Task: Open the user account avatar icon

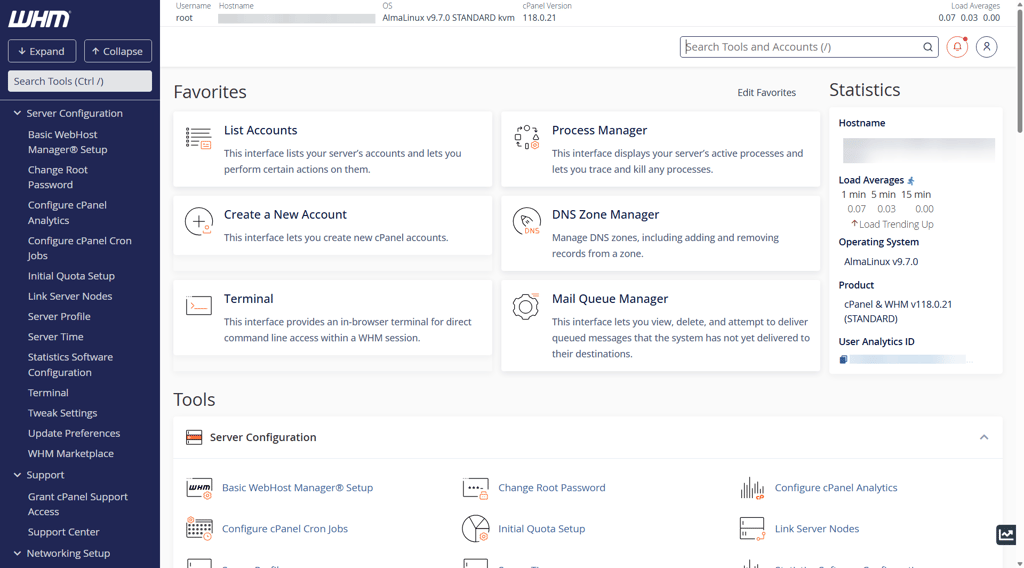Action: (x=987, y=47)
